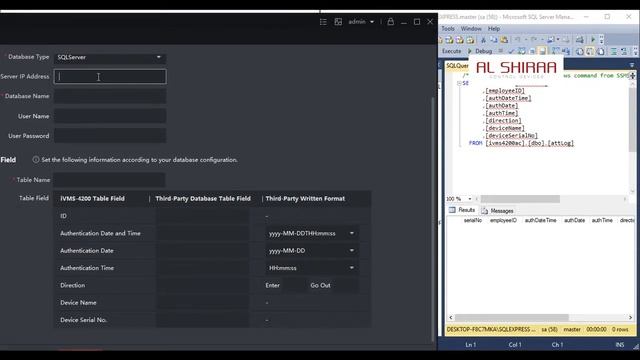Click the query editor horizontal scrollbar
640x360 pixels.
pyautogui.click(x=520, y=199)
